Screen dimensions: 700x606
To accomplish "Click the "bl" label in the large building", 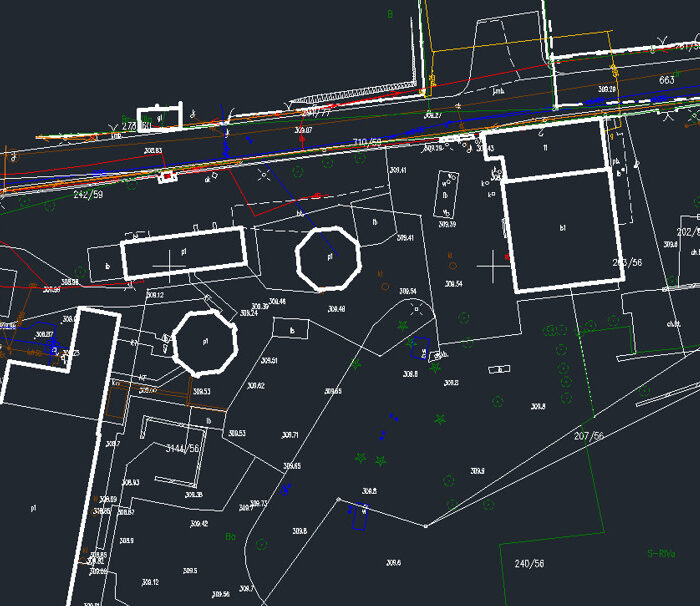I will point(562,228).
